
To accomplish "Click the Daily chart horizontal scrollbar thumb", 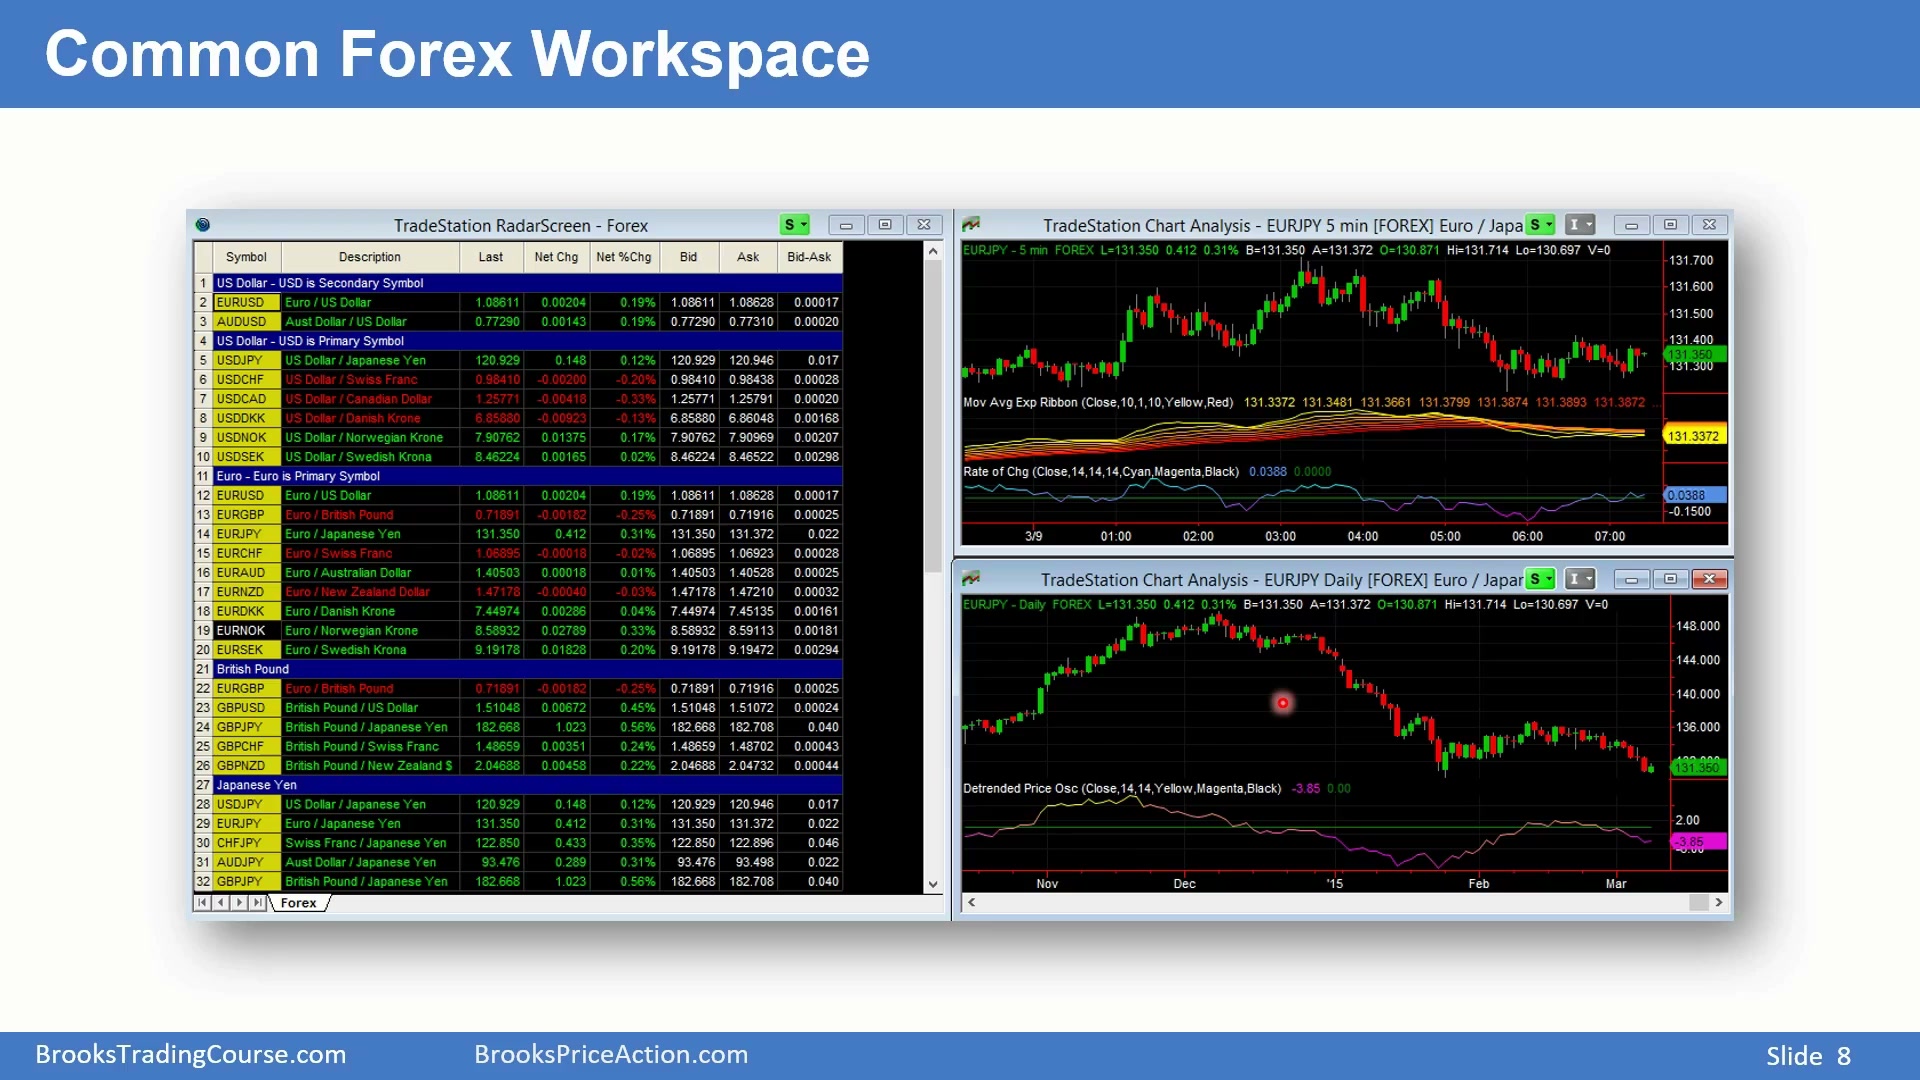I will [1699, 902].
